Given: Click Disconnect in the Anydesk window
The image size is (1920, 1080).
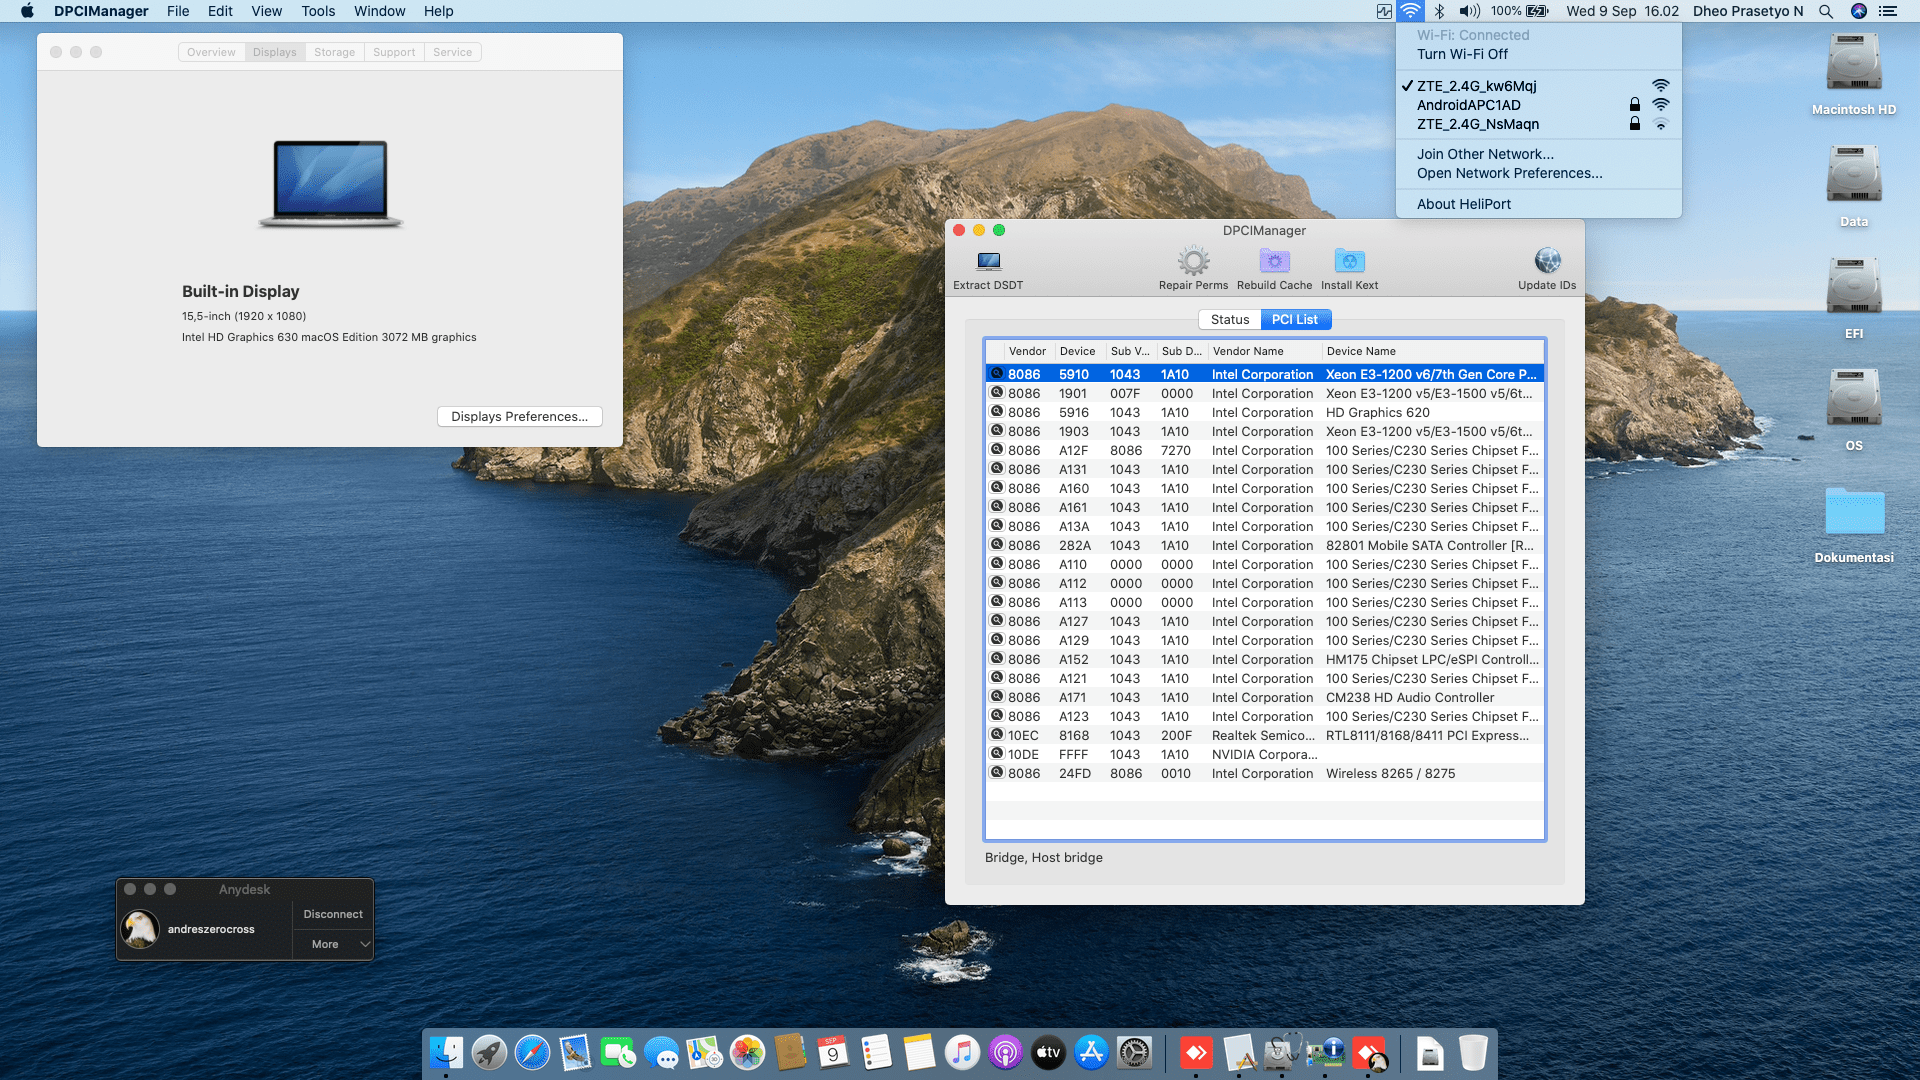Looking at the screenshot, I should [x=333, y=914].
